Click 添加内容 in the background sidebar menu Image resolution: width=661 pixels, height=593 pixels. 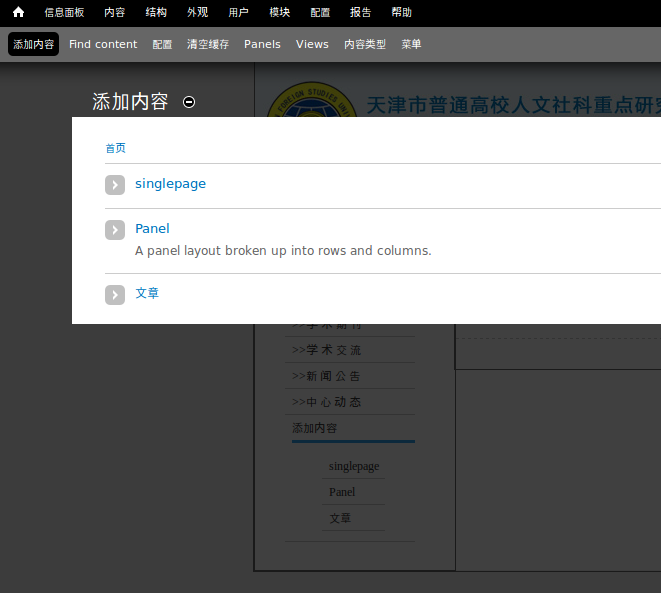pos(314,429)
